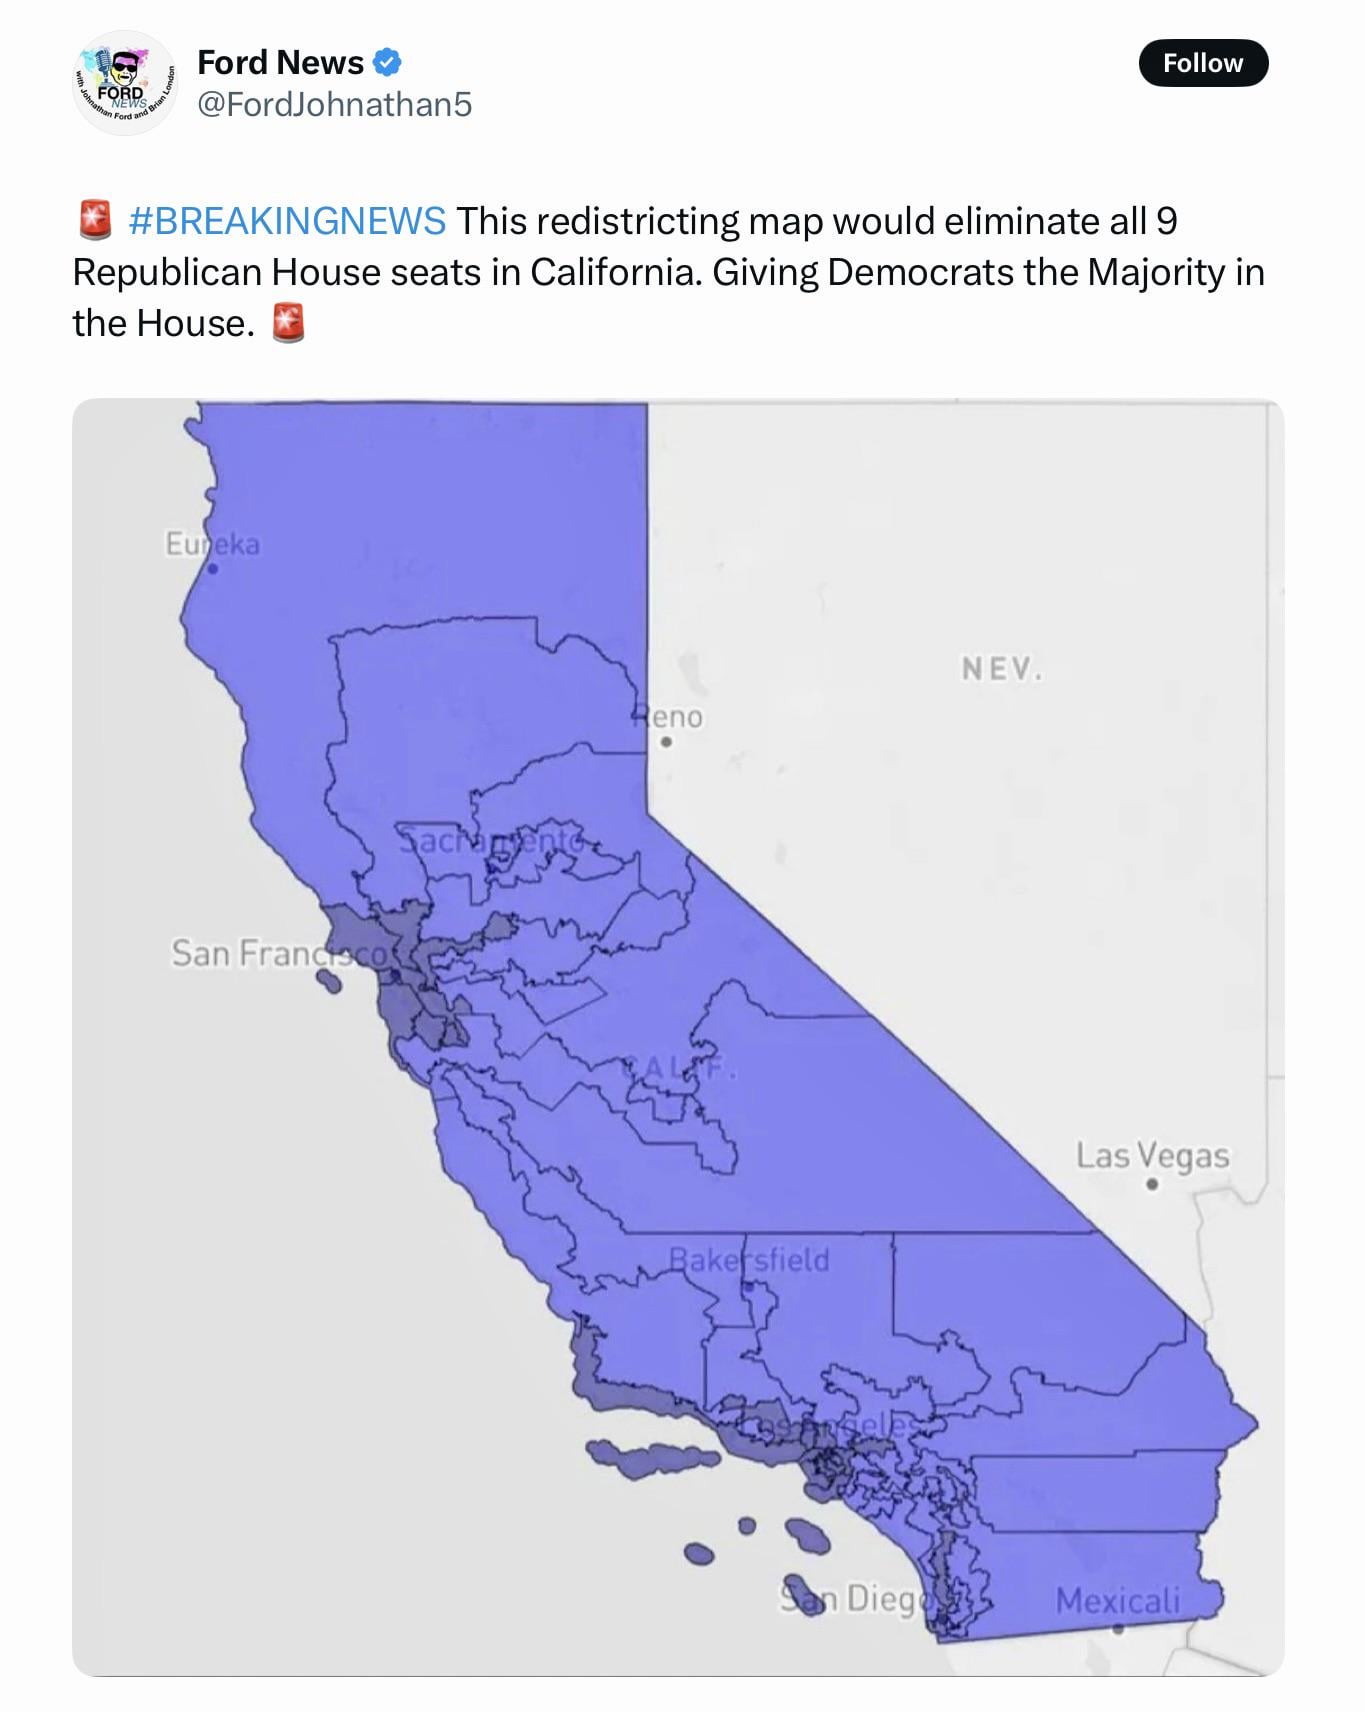
Task: Click the Sacramento label on the map
Action: tap(490, 841)
